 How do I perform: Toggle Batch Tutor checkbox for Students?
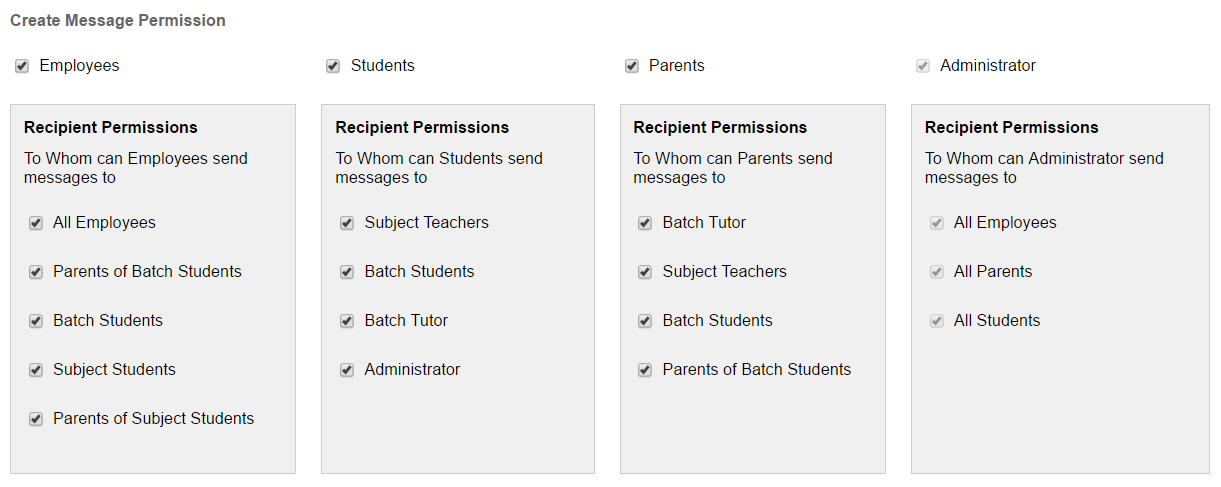pos(347,321)
